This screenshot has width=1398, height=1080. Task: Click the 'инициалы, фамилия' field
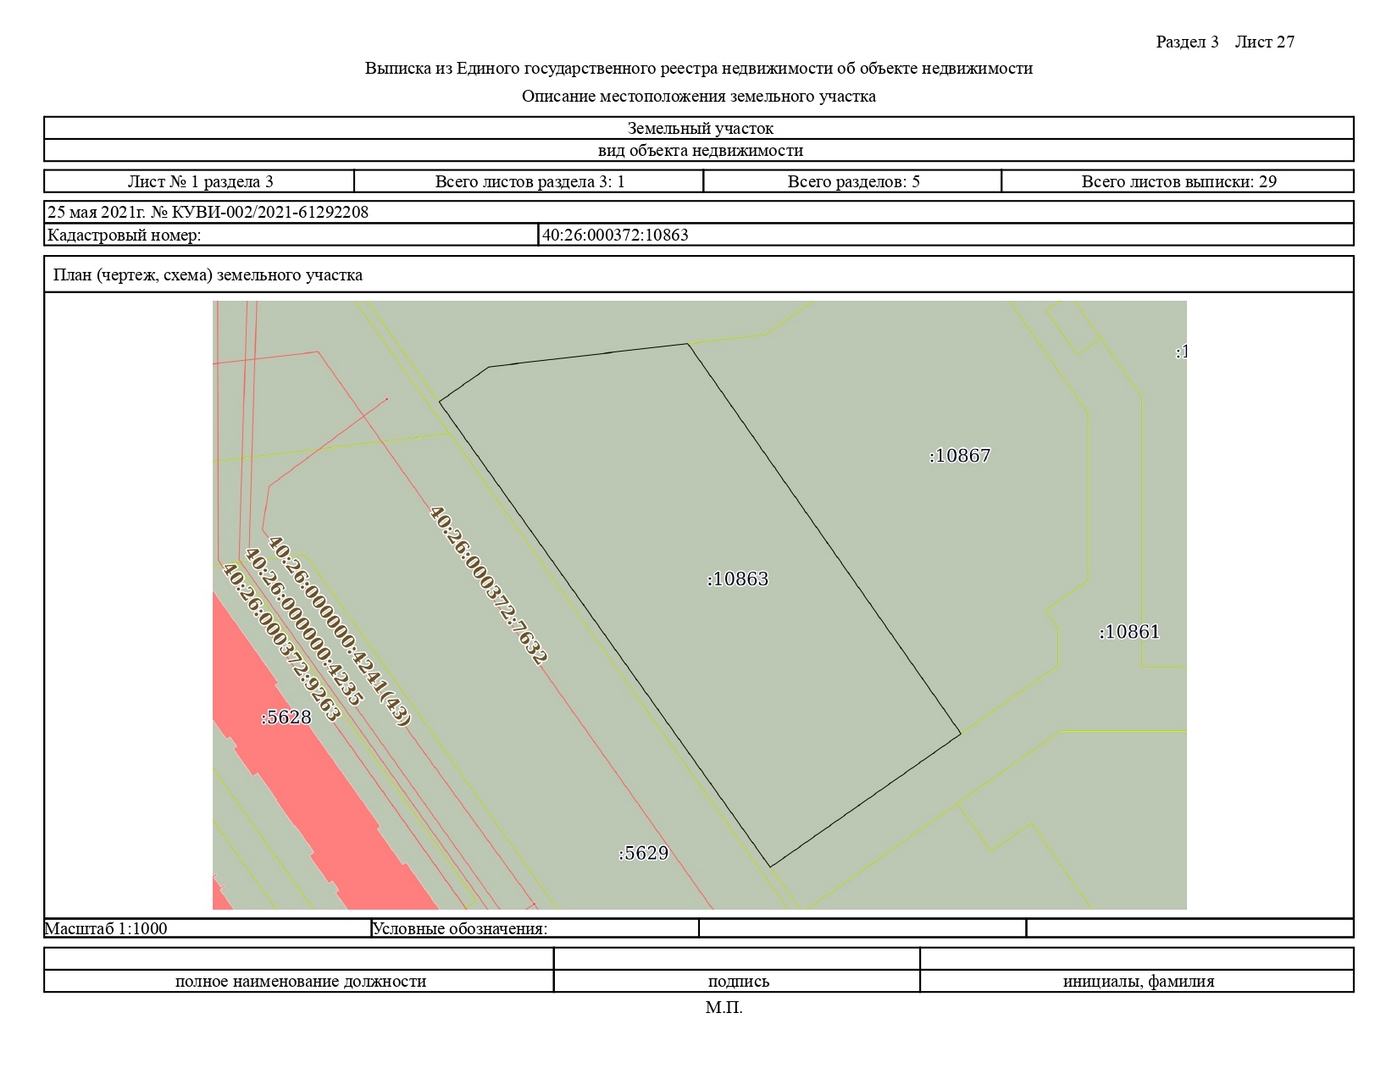1138,981
